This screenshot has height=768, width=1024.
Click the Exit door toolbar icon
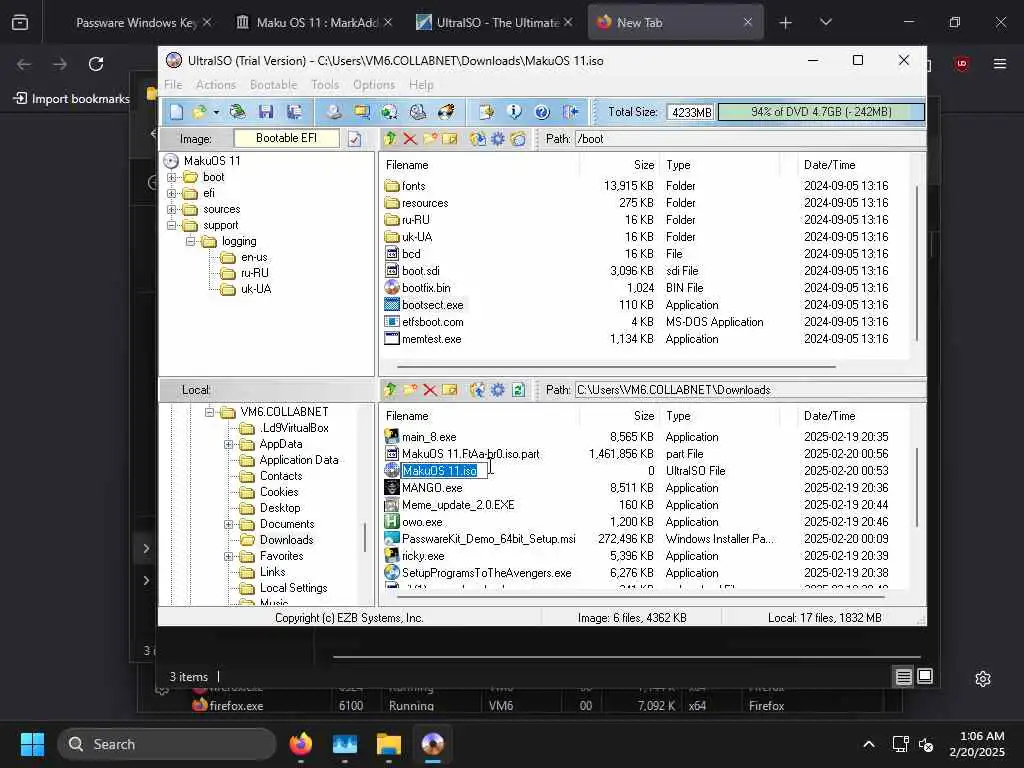[570, 112]
